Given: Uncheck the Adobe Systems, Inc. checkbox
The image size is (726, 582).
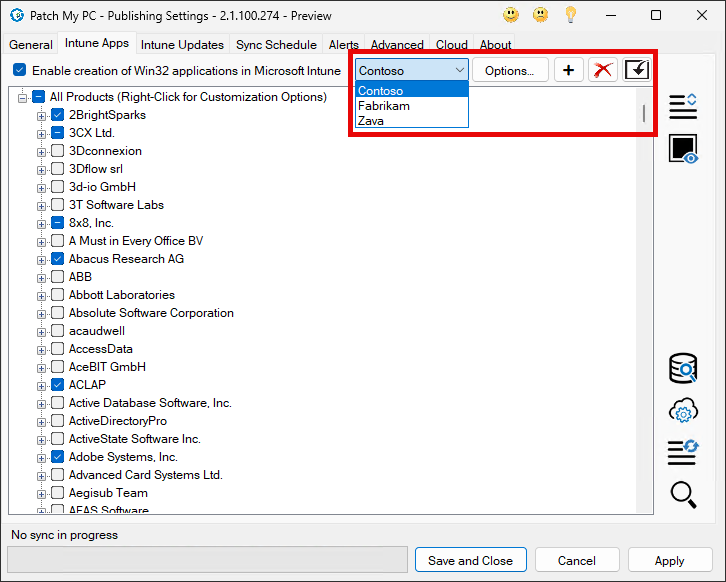Looking at the screenshot, I should (x=57, y=457).
